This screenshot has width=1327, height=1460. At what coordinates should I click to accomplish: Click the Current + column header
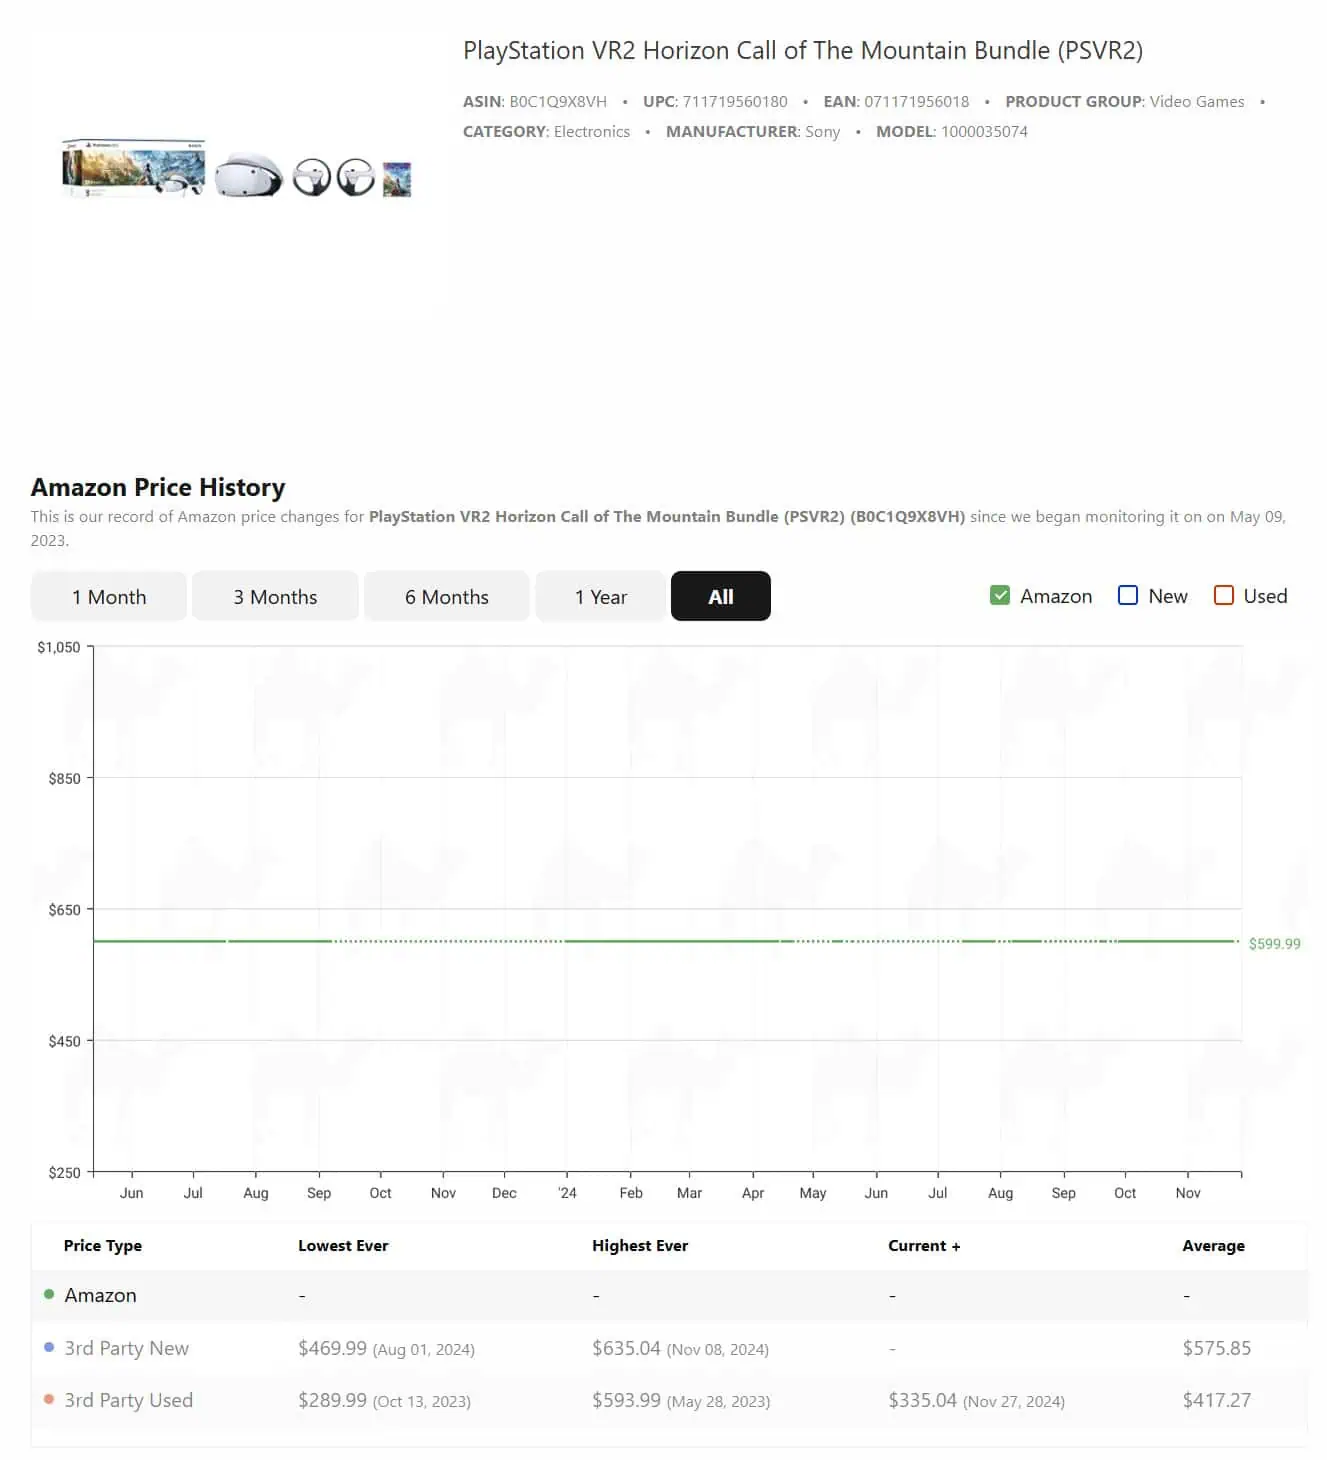pyautogui.click(x=923, y=1245)
